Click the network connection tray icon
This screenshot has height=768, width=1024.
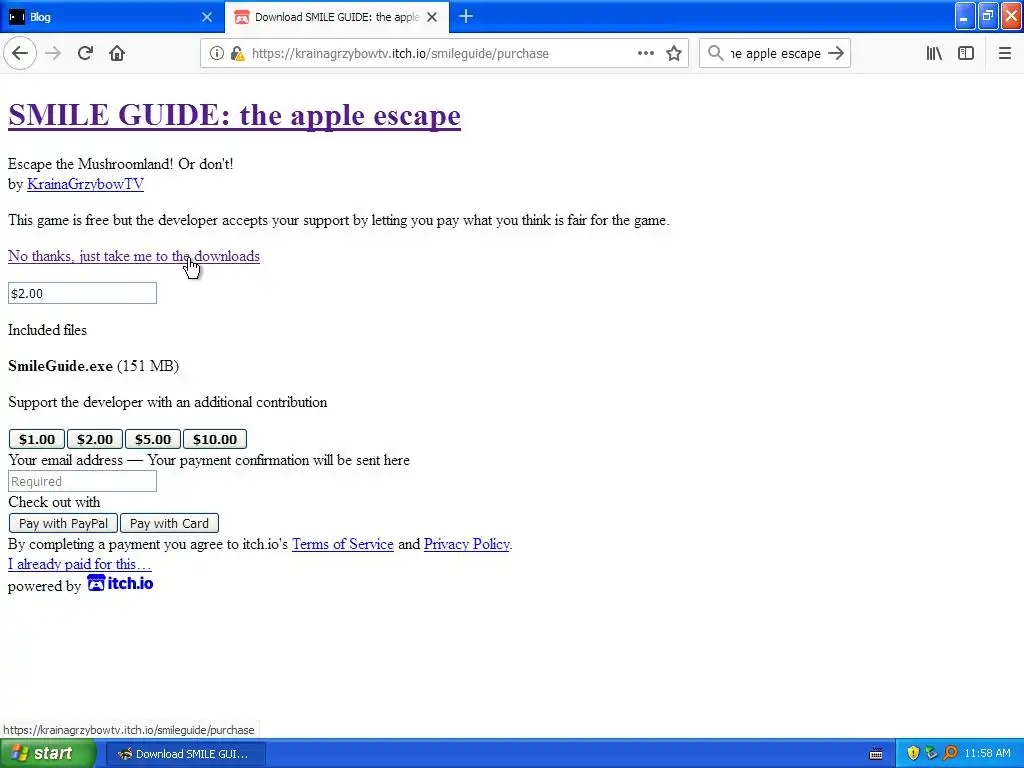pos(931,754)
